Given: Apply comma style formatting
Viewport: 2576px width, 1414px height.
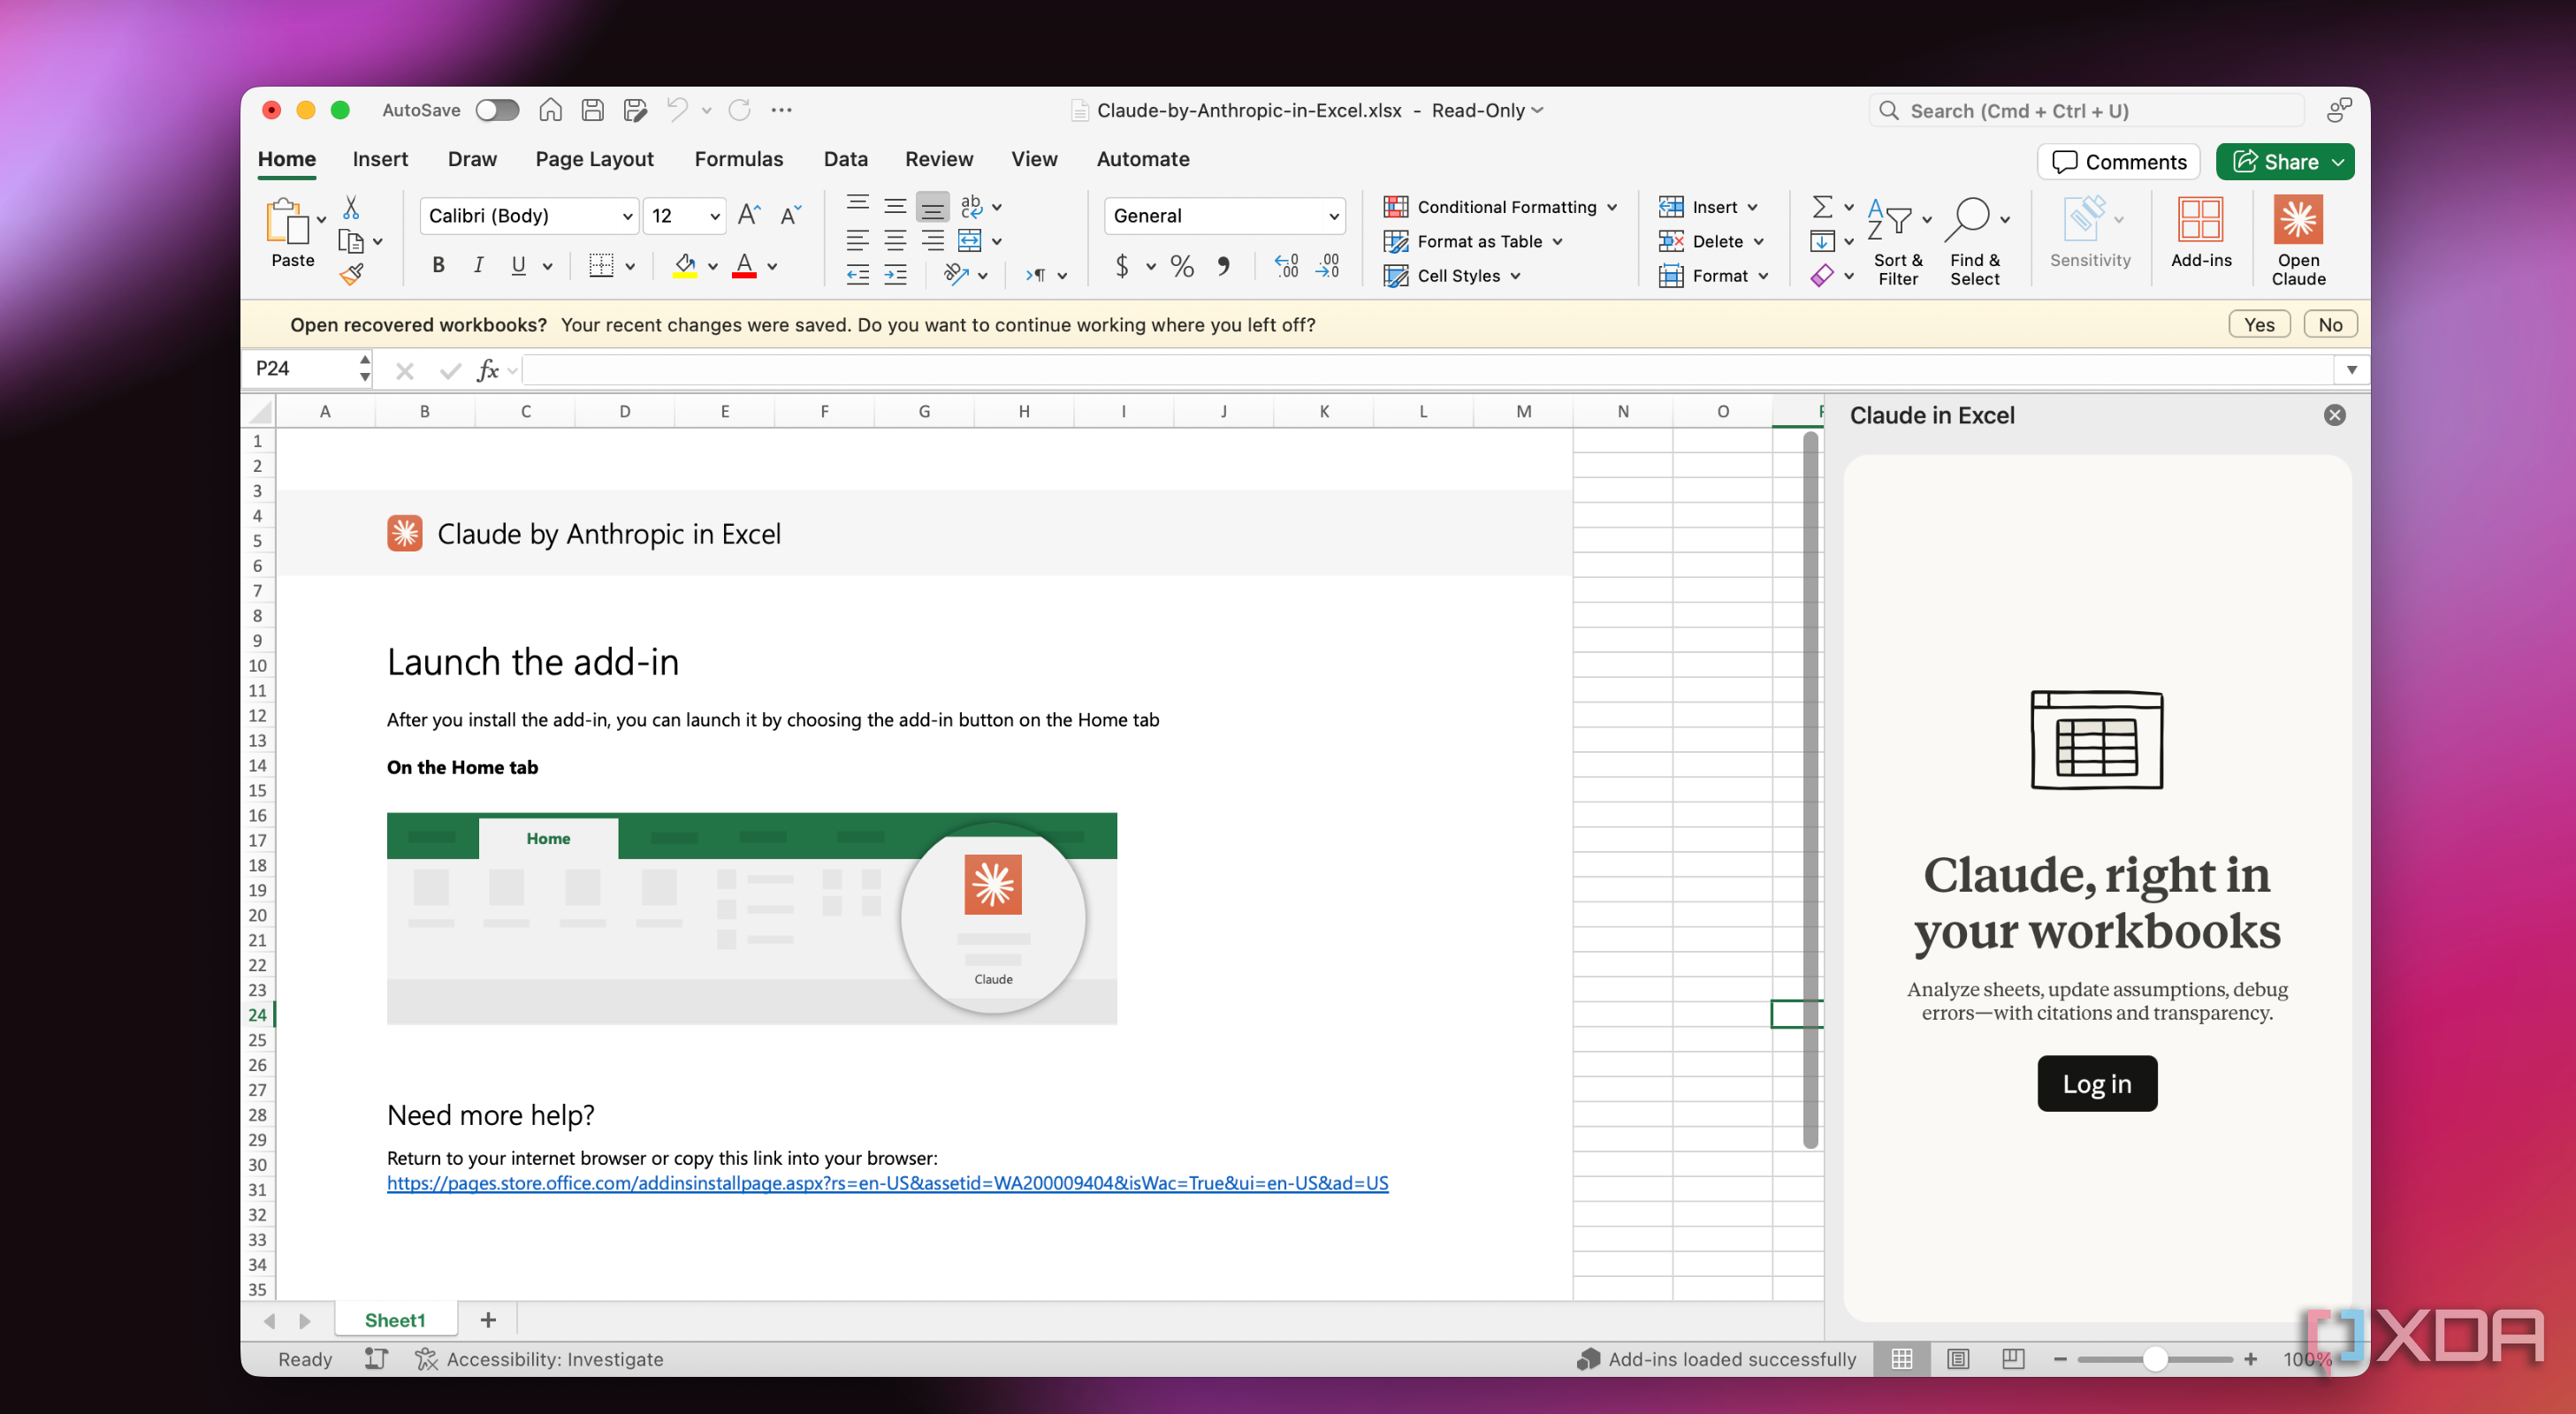Looking at the screenshot, I should point(1223,266).
